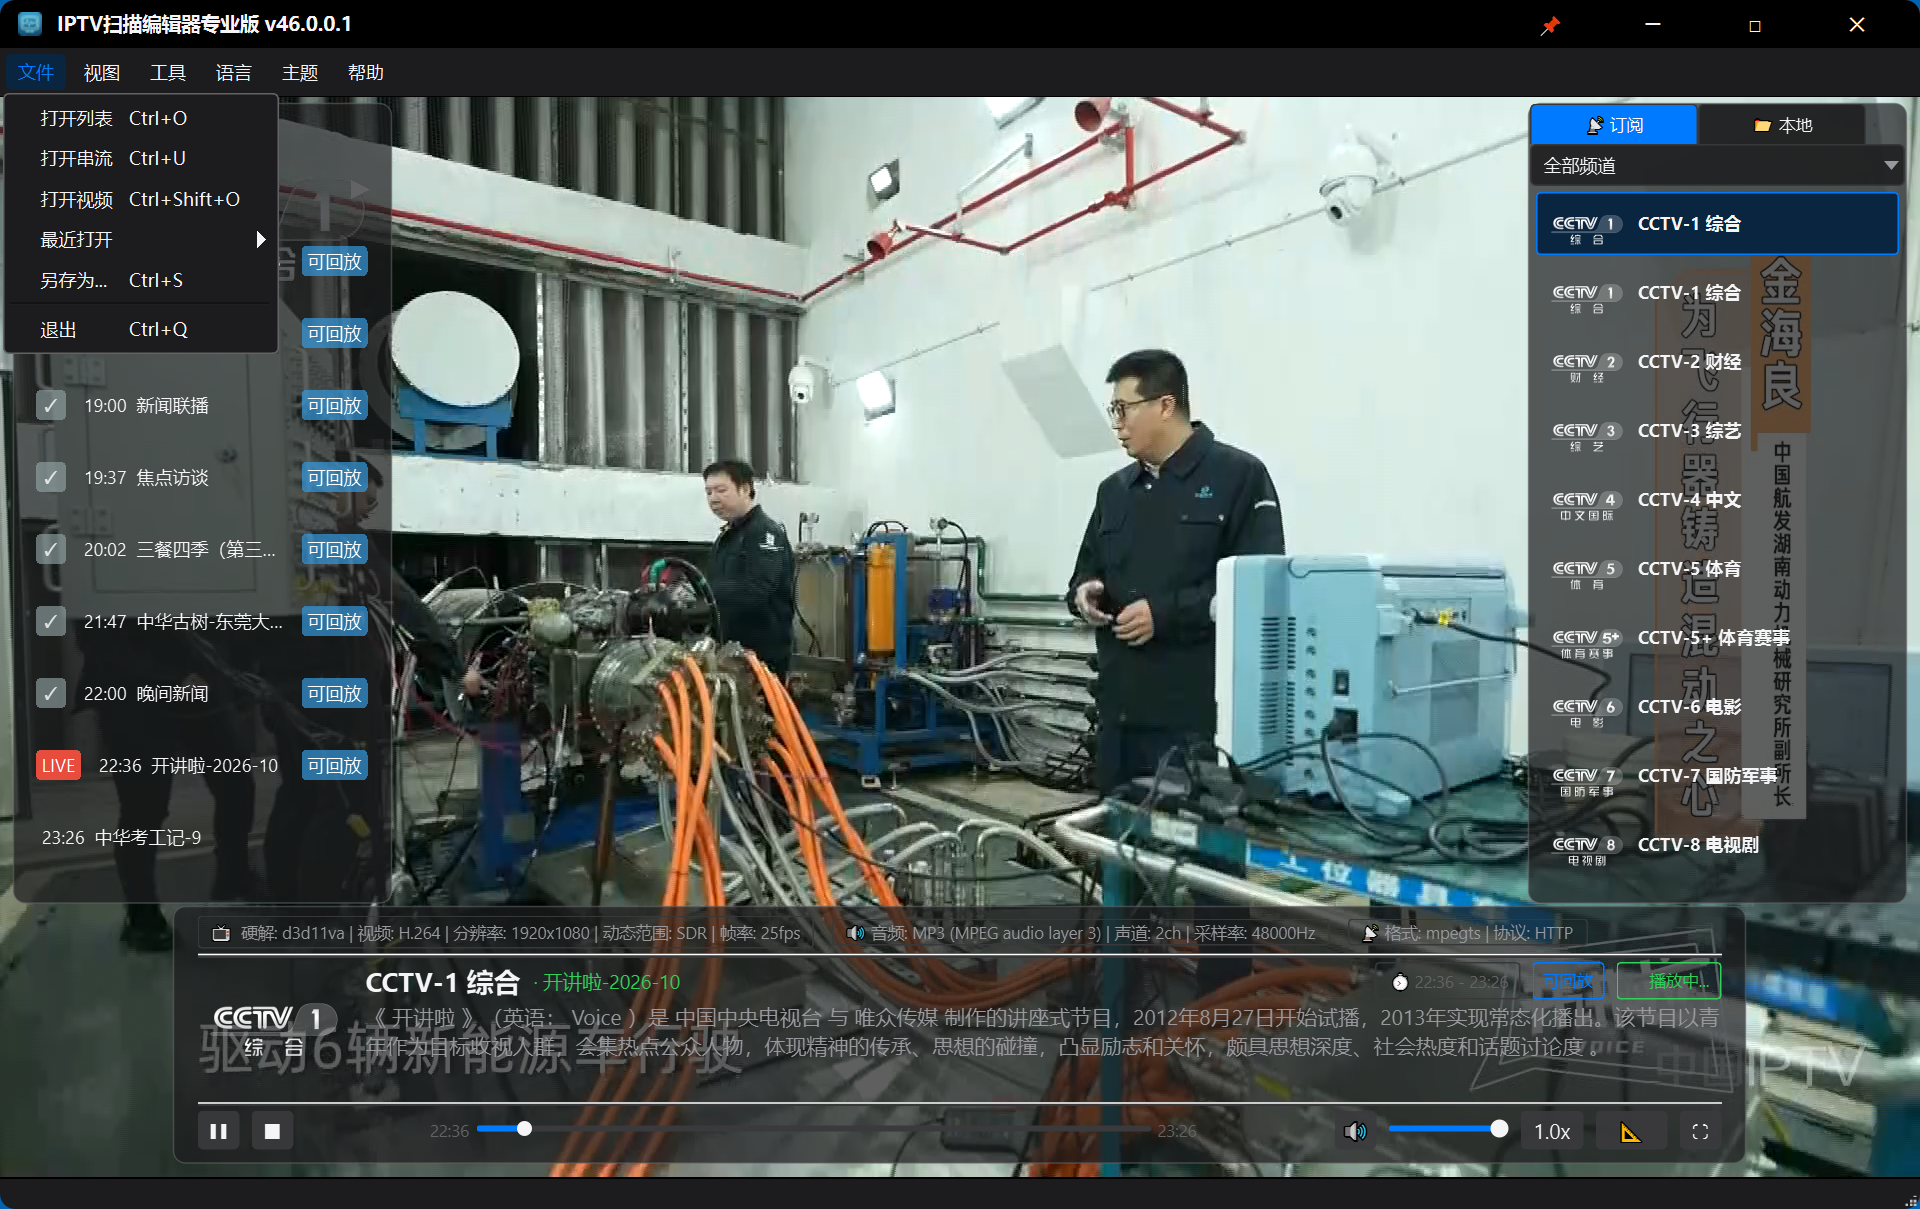The height and width of the screenshot is (1209, 1920).
Task: Select the CCTV-4 中文 channel logo
Action: (x=1586, y=505)
